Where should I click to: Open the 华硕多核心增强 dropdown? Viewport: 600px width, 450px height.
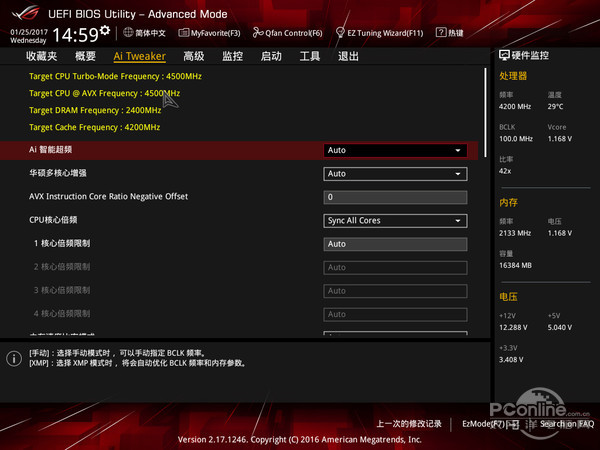click(395, 174)
